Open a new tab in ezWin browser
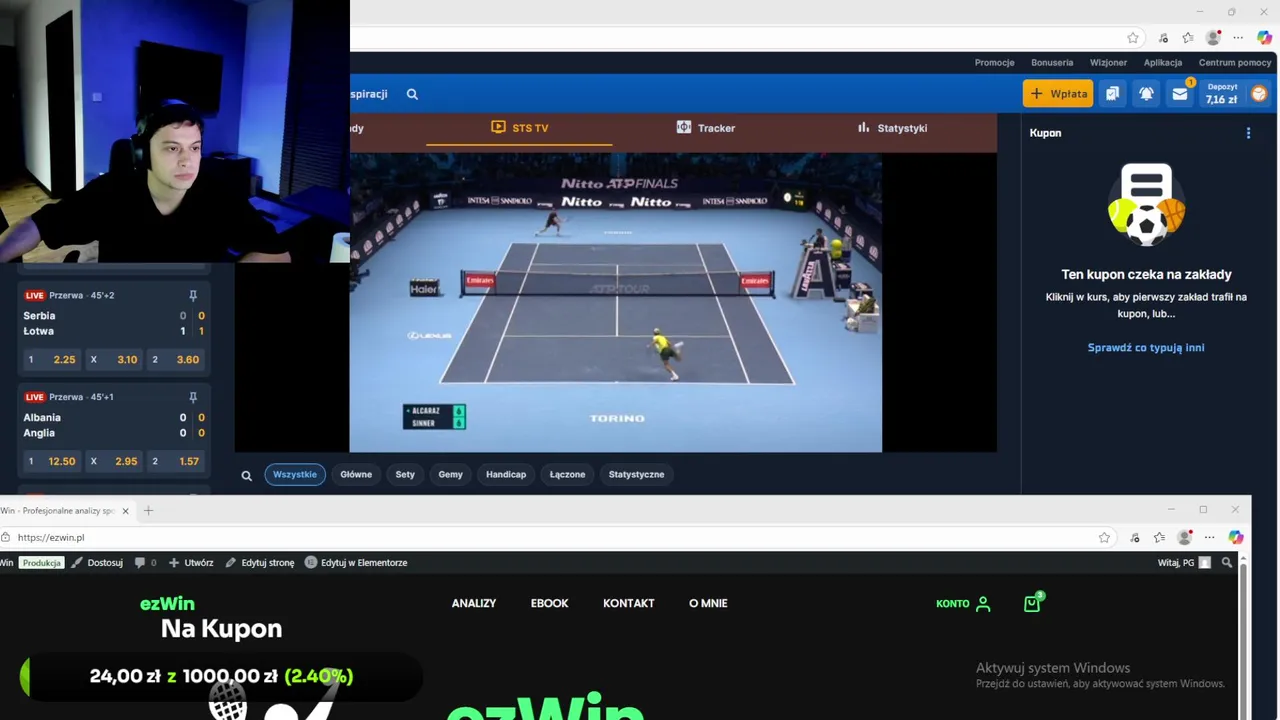1280x720 pixels. click(x=148, y=511)
